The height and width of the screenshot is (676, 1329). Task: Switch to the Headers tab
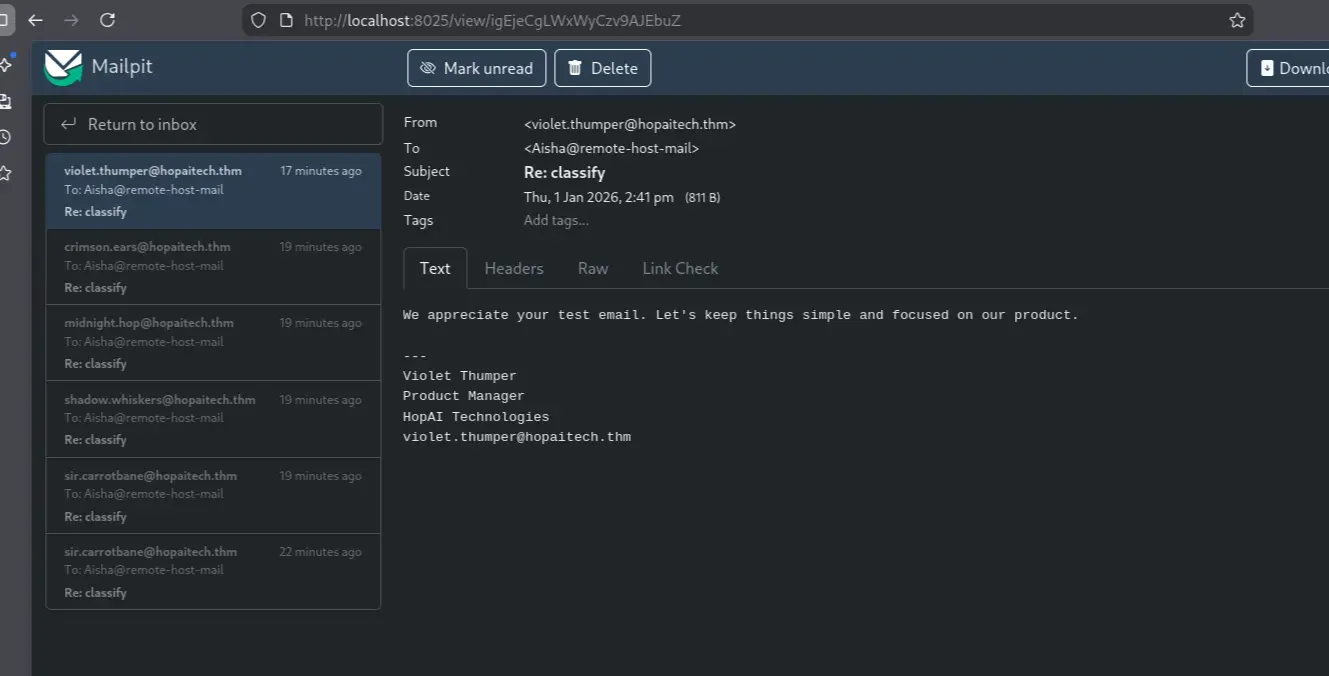point(514,268)
